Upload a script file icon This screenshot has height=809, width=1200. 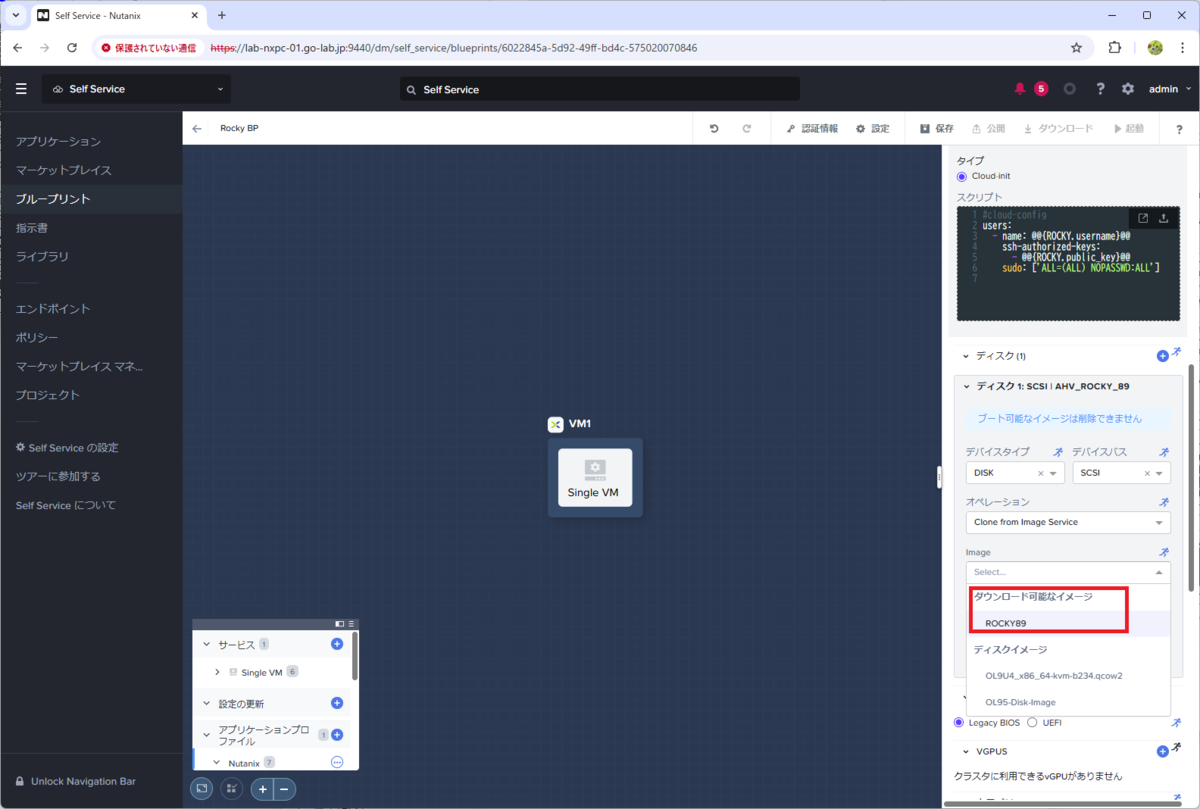[1164, 218]
